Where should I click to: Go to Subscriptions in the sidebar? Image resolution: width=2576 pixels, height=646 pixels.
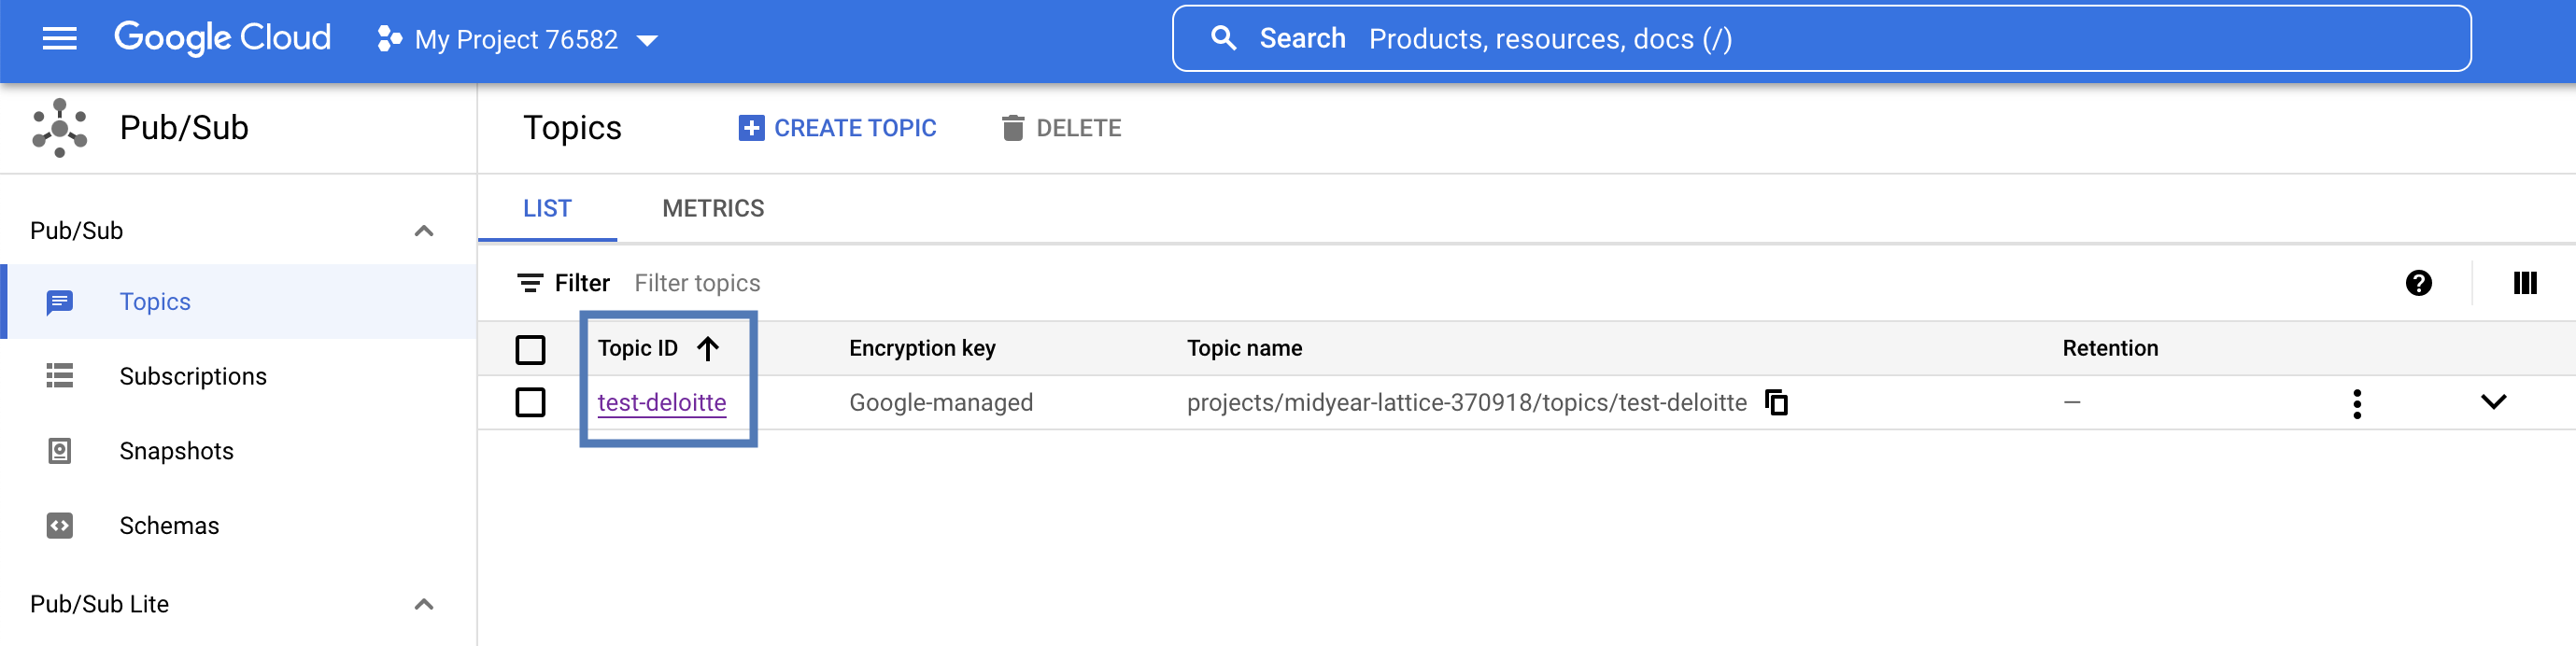coord(193,376)
